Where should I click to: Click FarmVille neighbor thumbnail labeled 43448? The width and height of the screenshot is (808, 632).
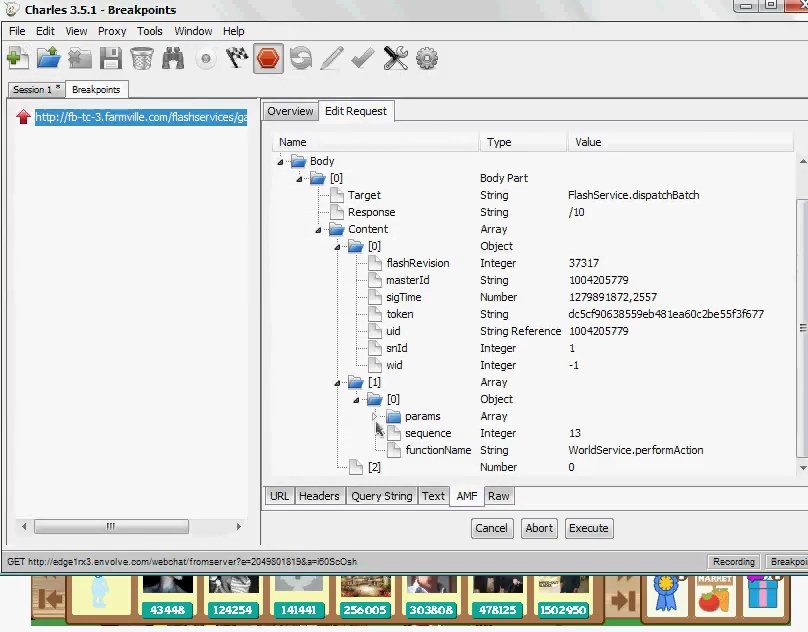pos(167,597)
